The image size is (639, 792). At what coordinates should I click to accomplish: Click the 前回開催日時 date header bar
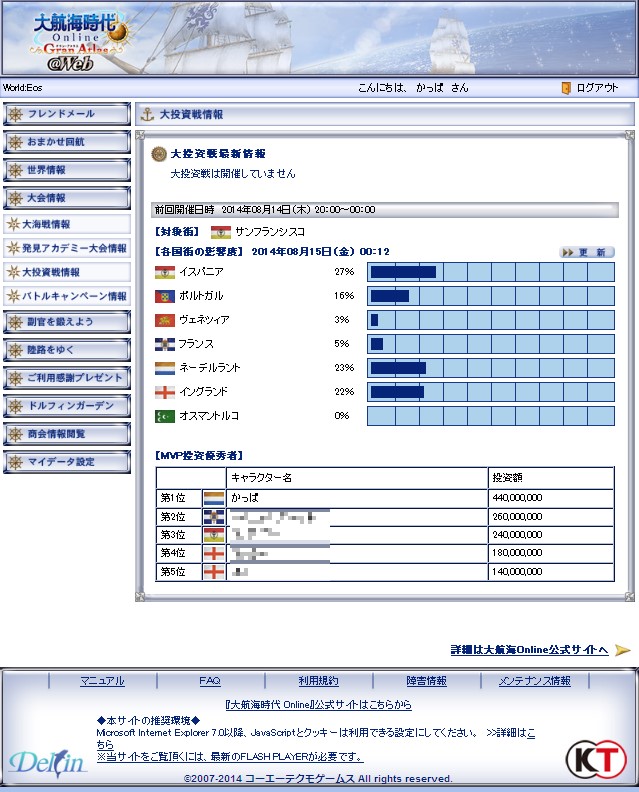385,210
